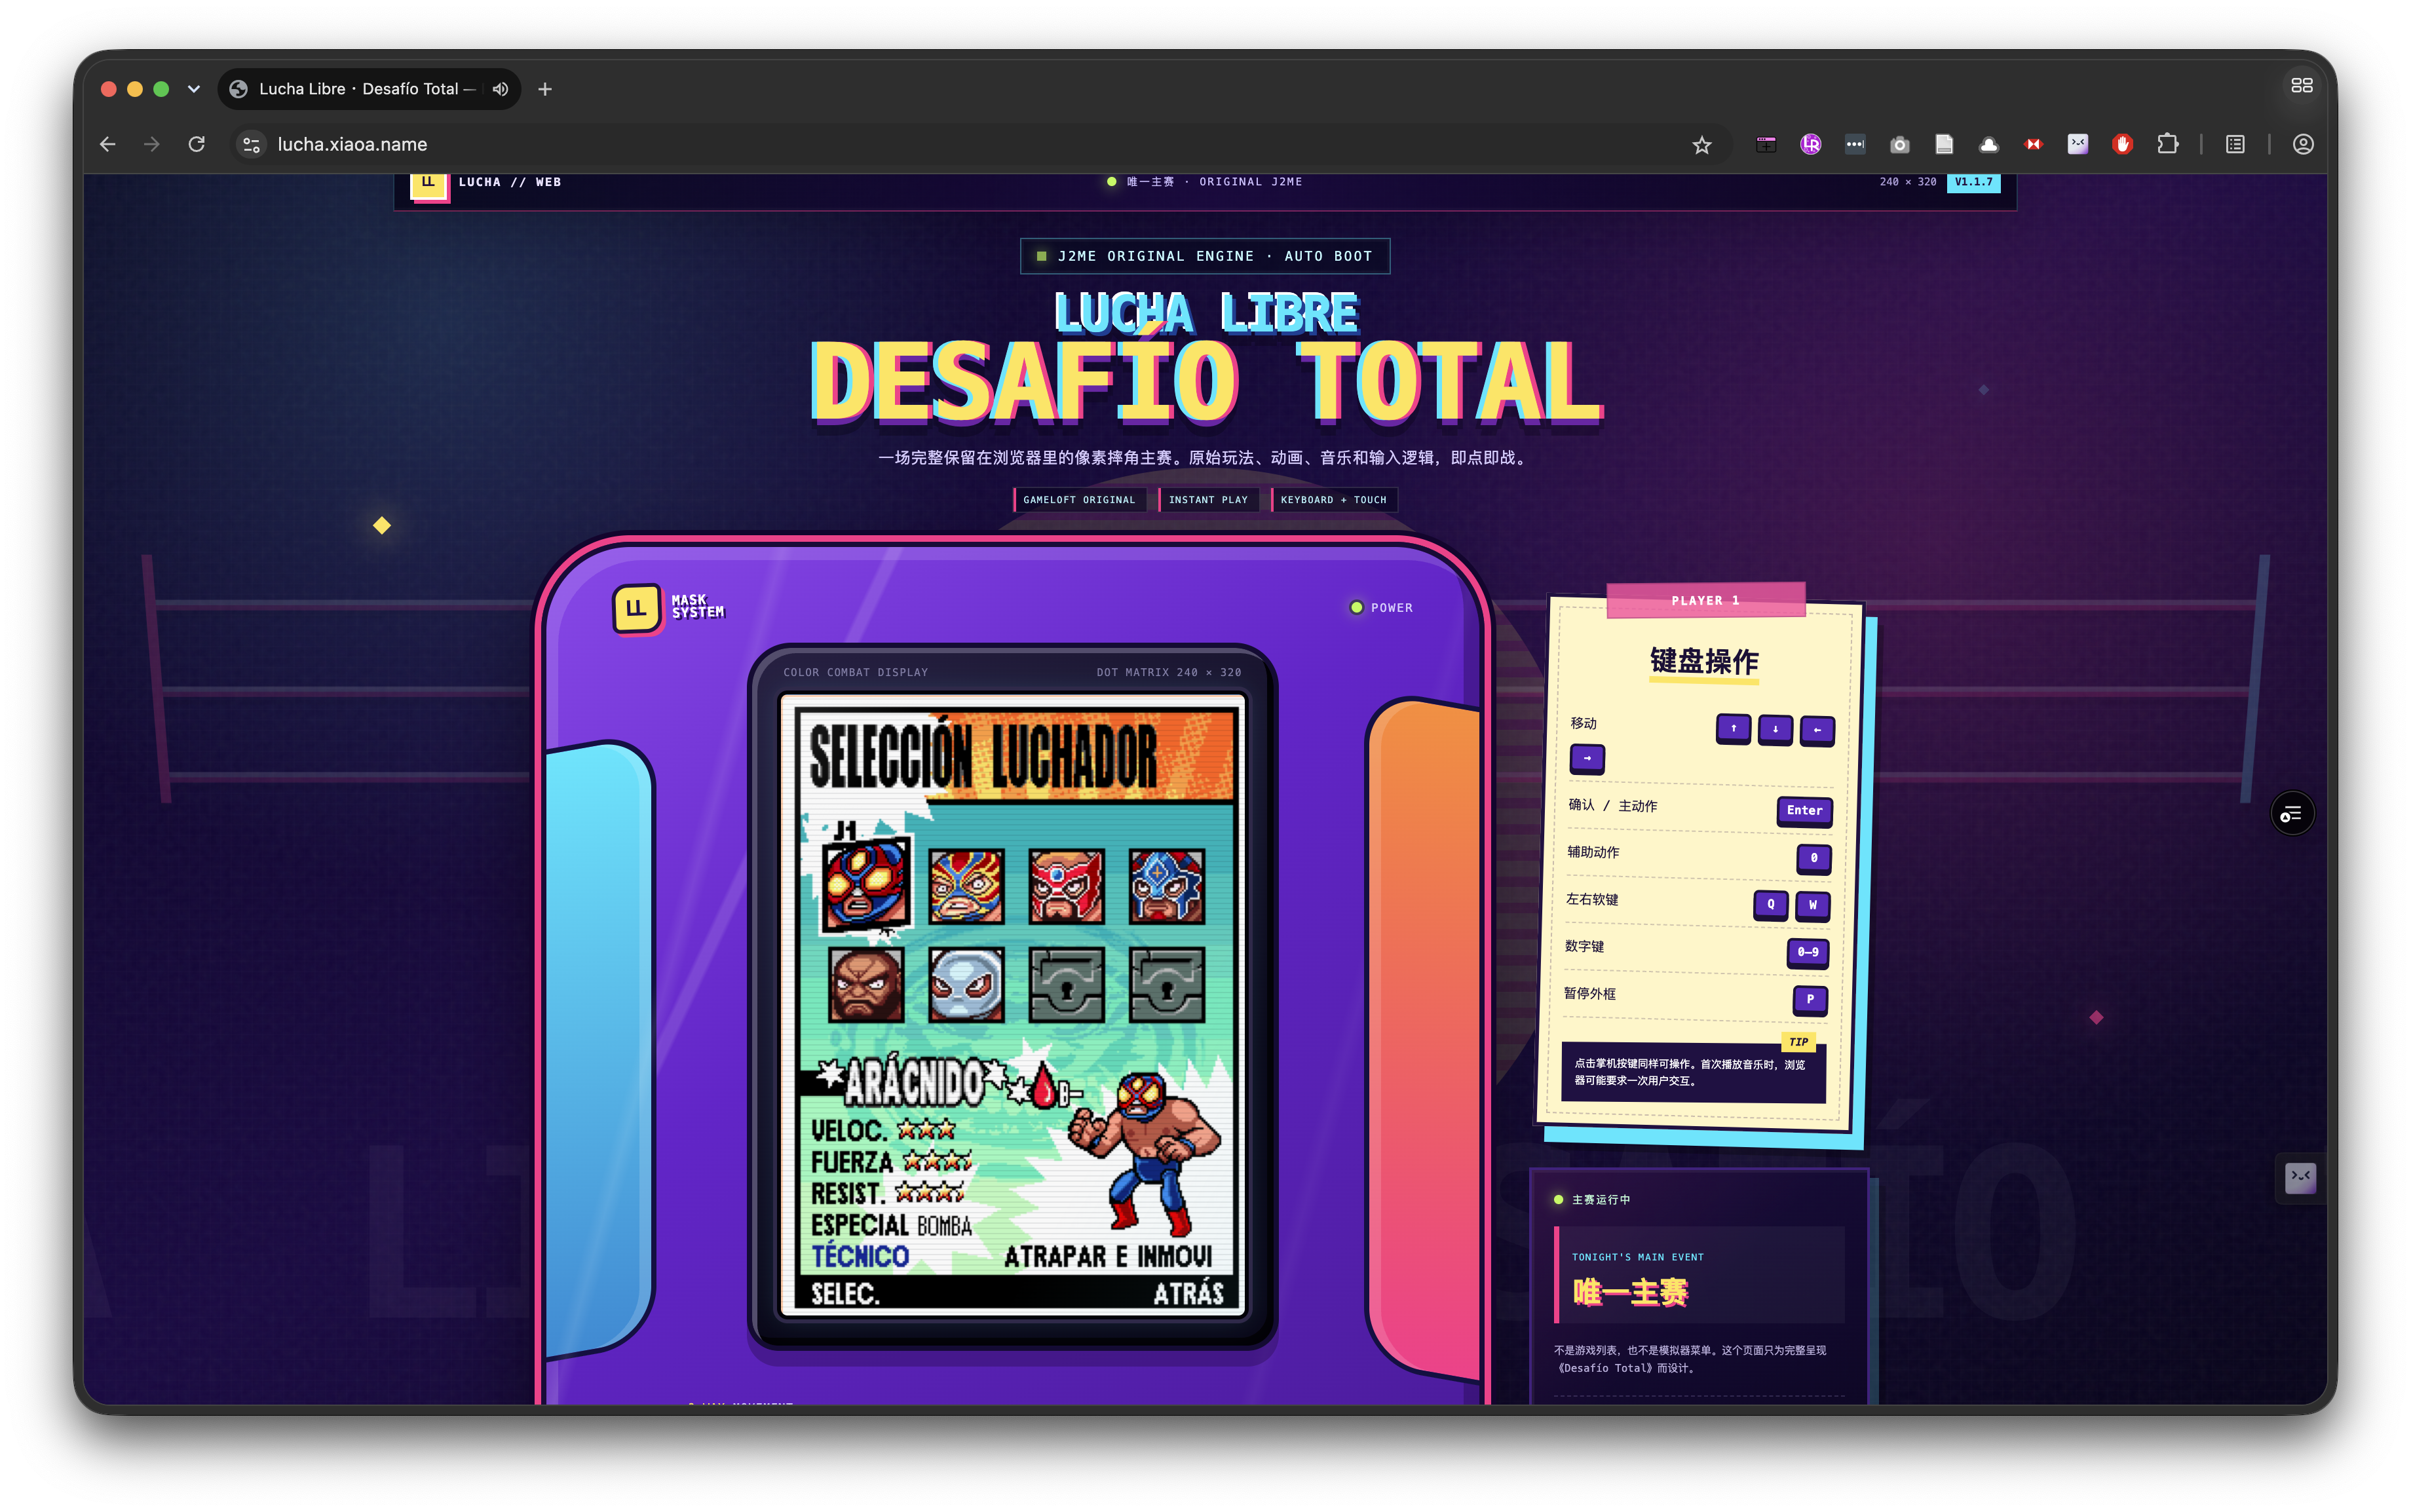The image size is (2411, 1512).
Task: Click the P pause key cap
Action: tap(1810, 1000)
